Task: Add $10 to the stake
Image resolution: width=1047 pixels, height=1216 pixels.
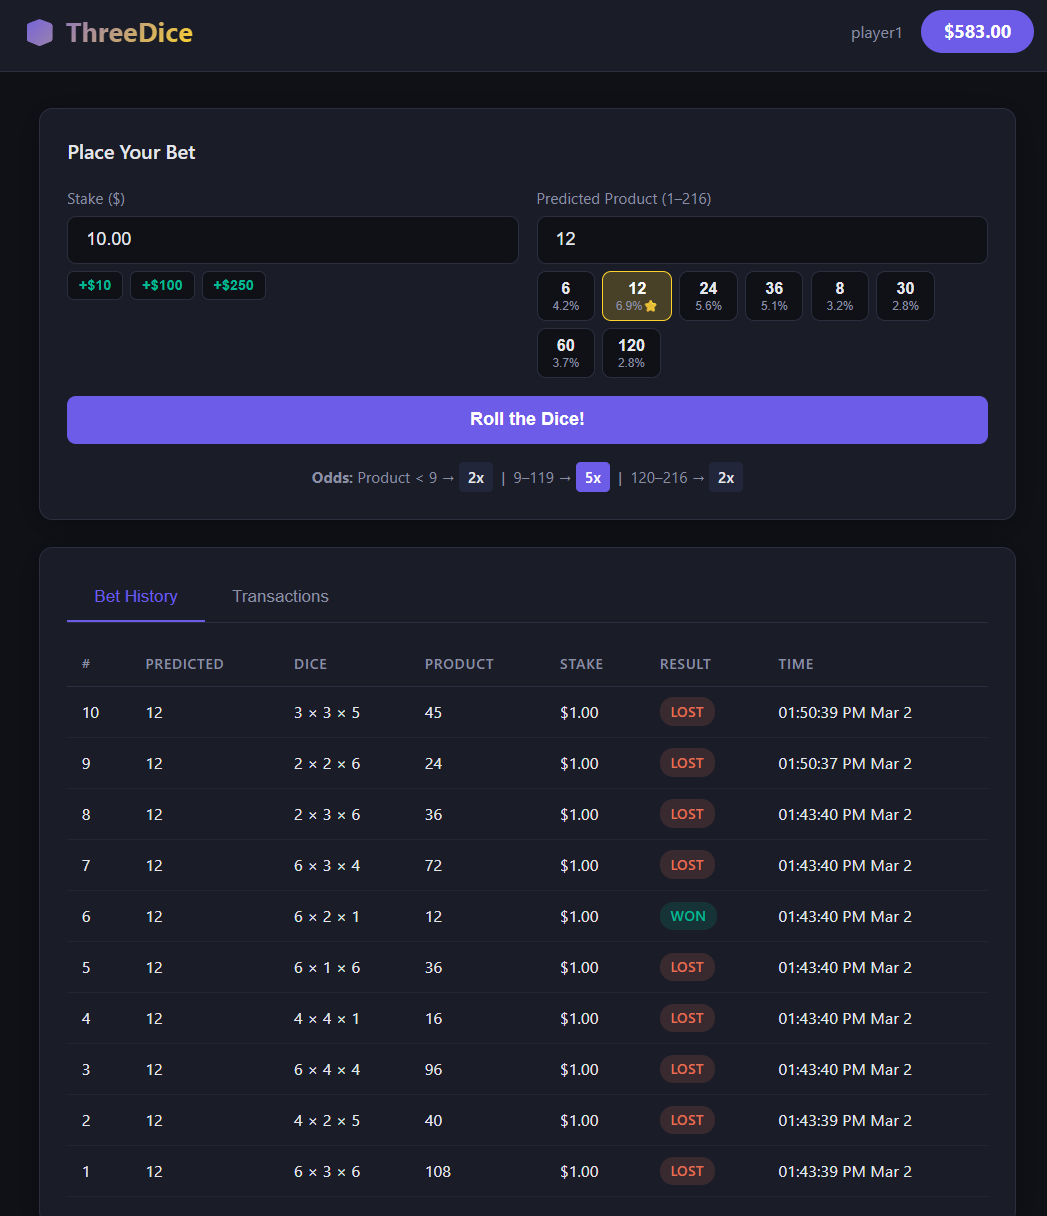Action: click(x=95, y=286)
